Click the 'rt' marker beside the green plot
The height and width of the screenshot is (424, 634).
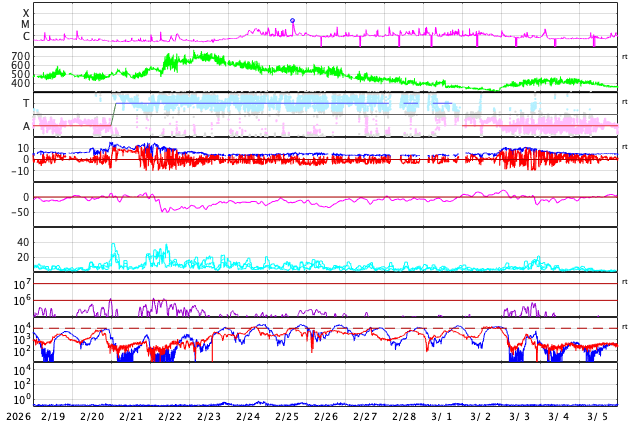point(625,56)
